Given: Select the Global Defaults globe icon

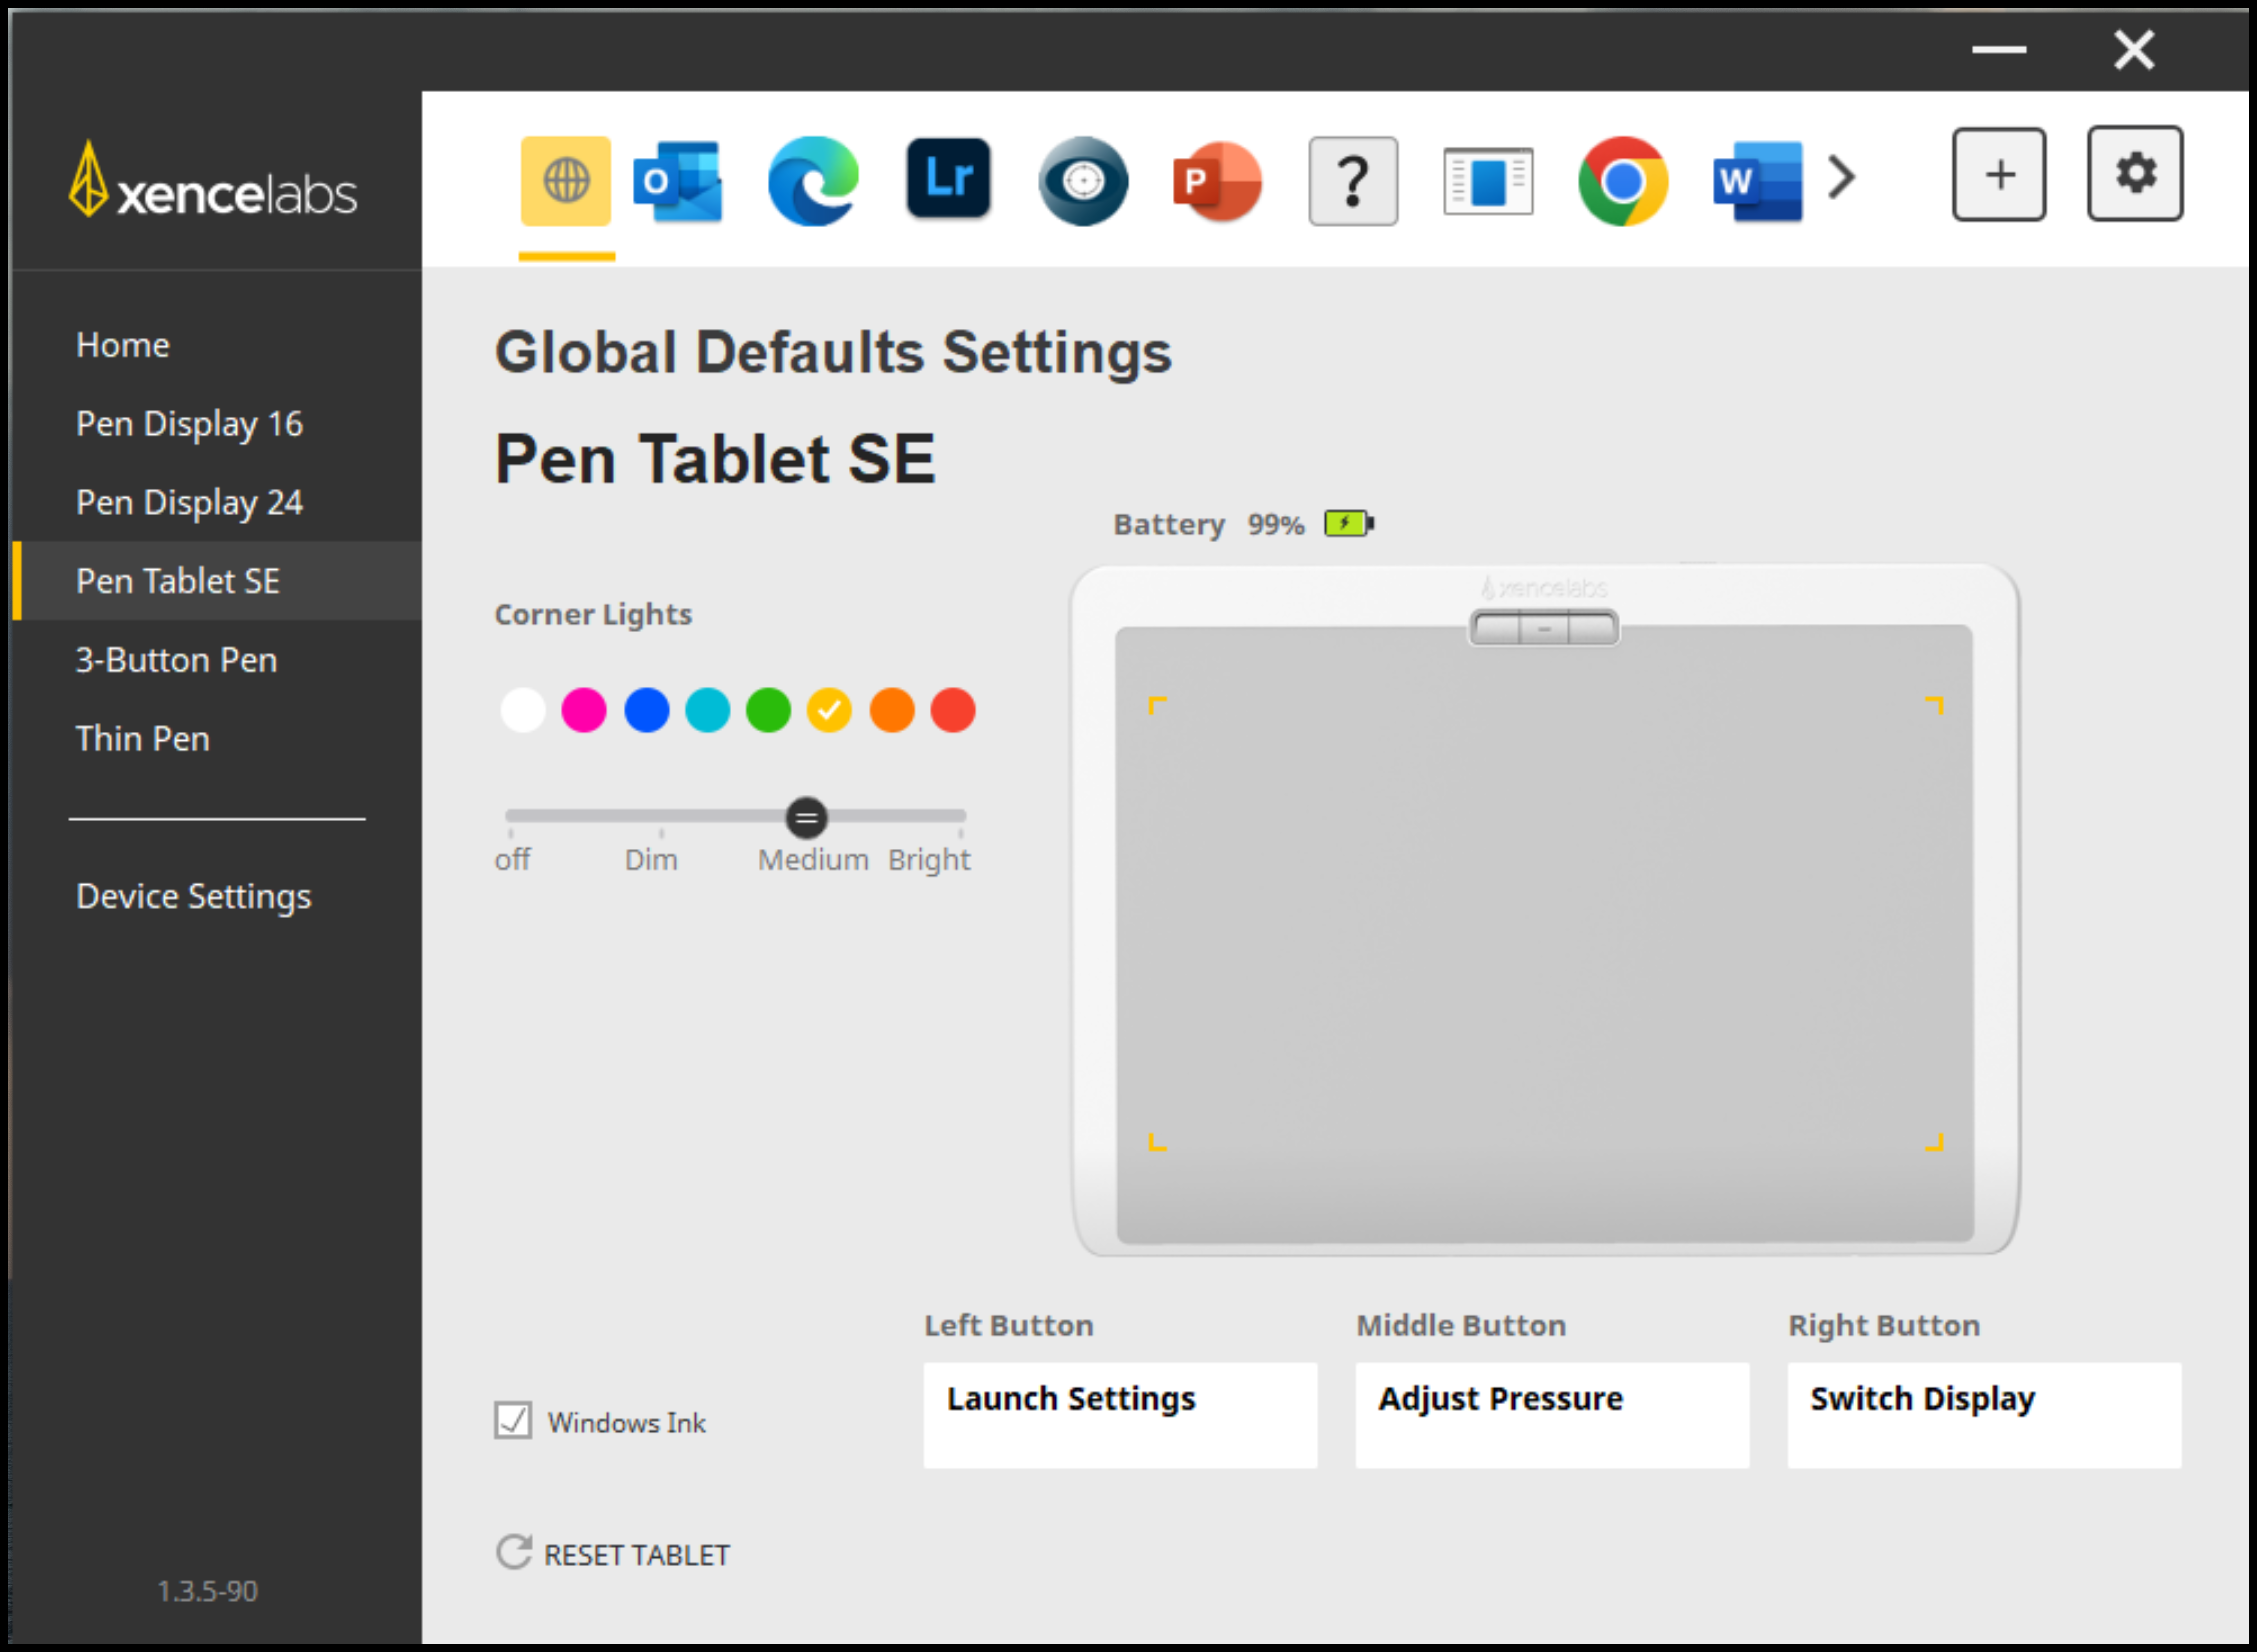Looking at the screenshot, I should click(565, 181).
